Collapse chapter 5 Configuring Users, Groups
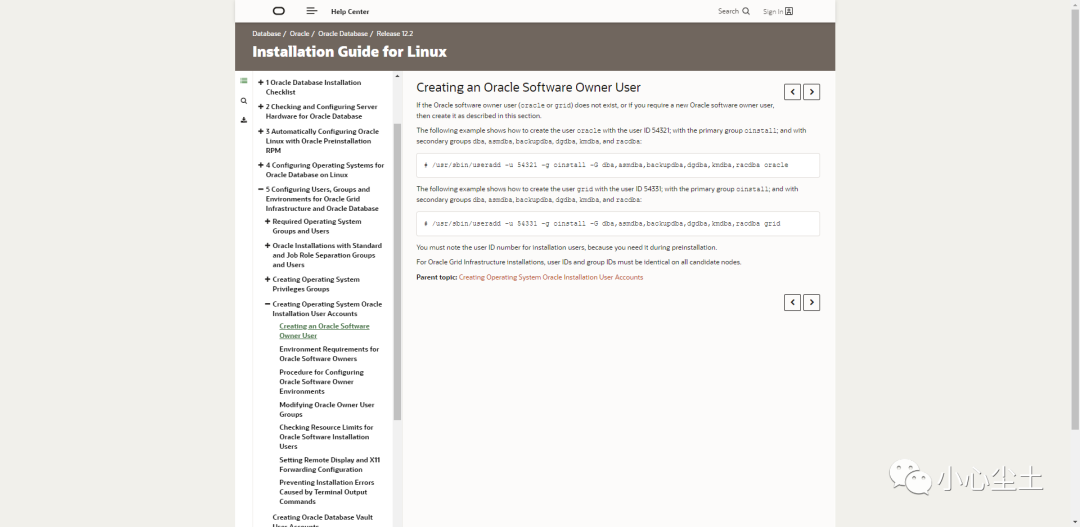This screenshot has width=1080, height=527. click(261, 189)
